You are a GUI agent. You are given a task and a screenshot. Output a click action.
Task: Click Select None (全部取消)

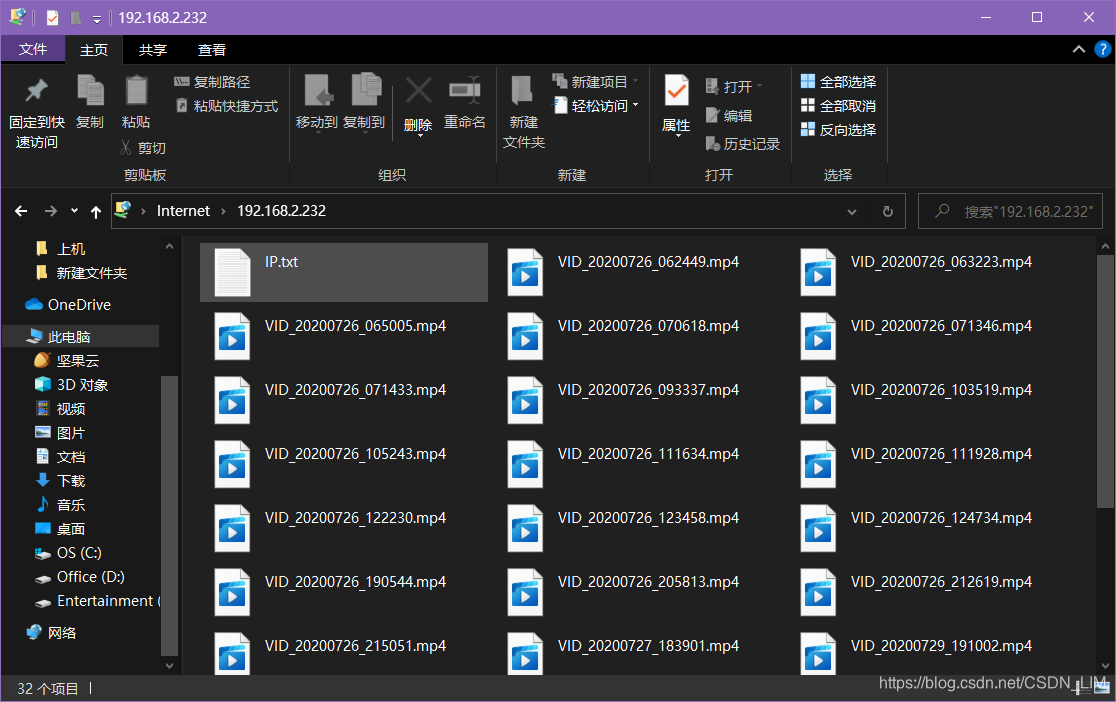(x=838, y=106)
